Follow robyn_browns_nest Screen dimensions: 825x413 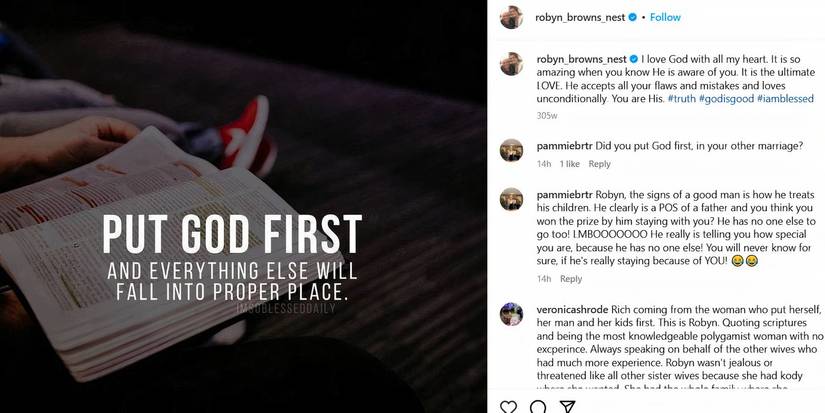point(666,17)
